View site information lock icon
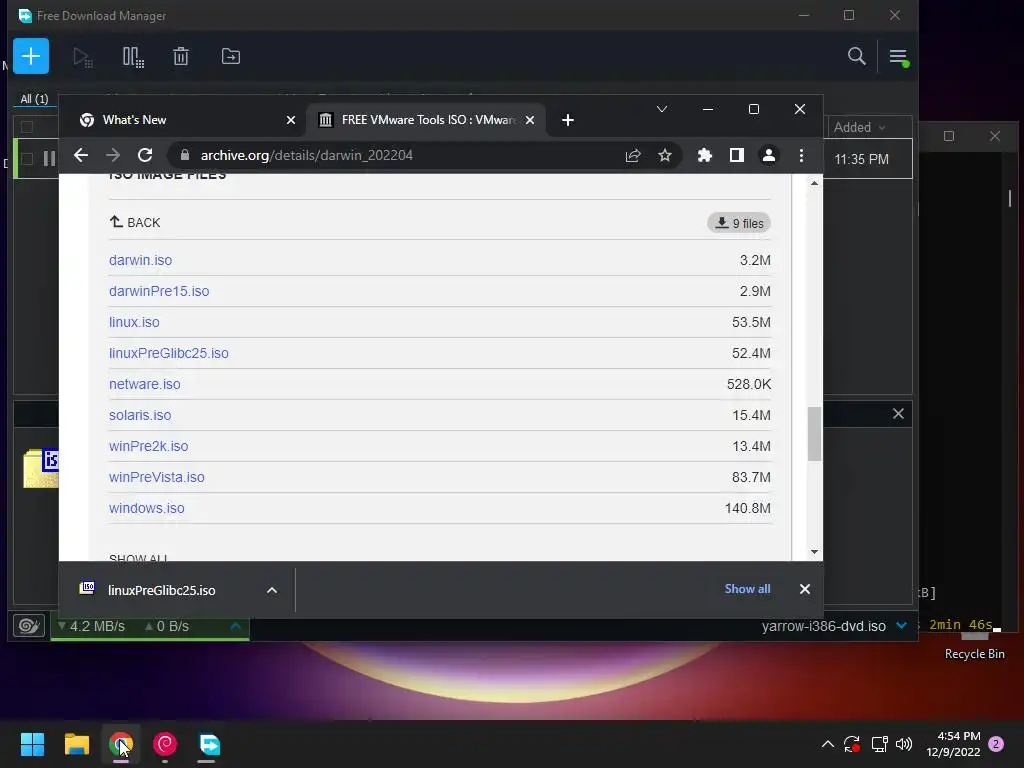 (x=185, y=155)
